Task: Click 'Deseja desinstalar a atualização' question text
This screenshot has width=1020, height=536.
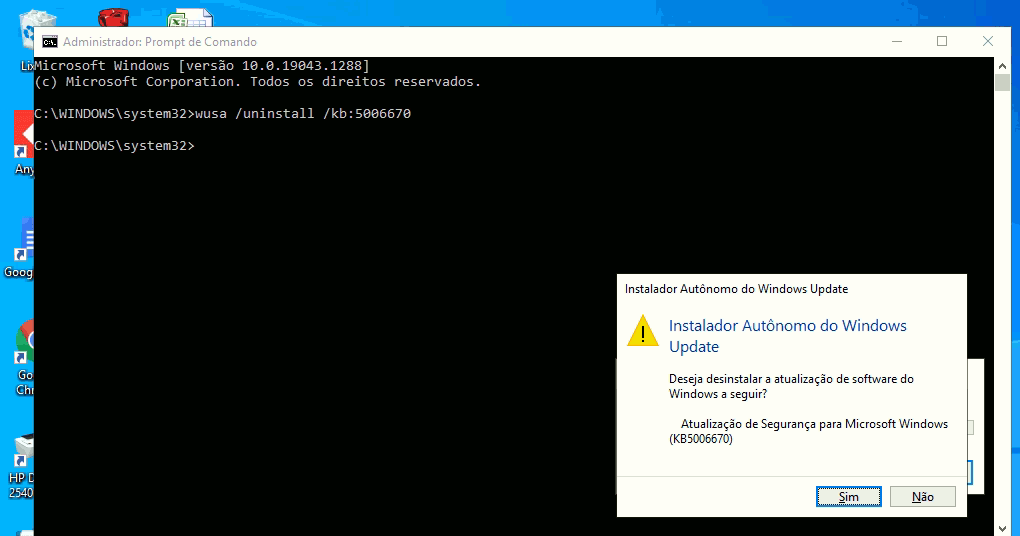Action: (791, 386)
